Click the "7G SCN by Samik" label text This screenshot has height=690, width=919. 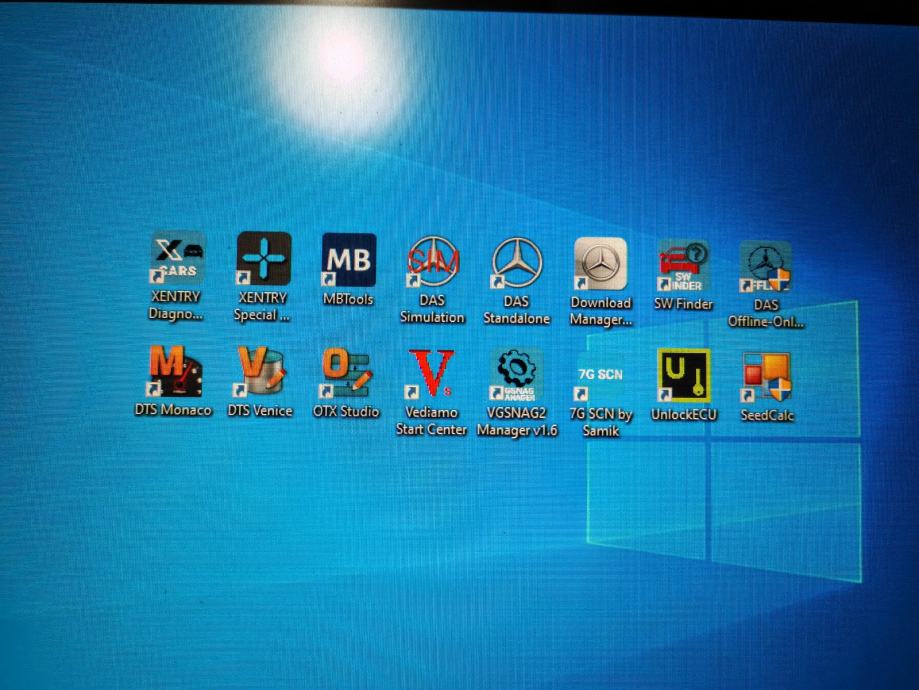(601, 423)
